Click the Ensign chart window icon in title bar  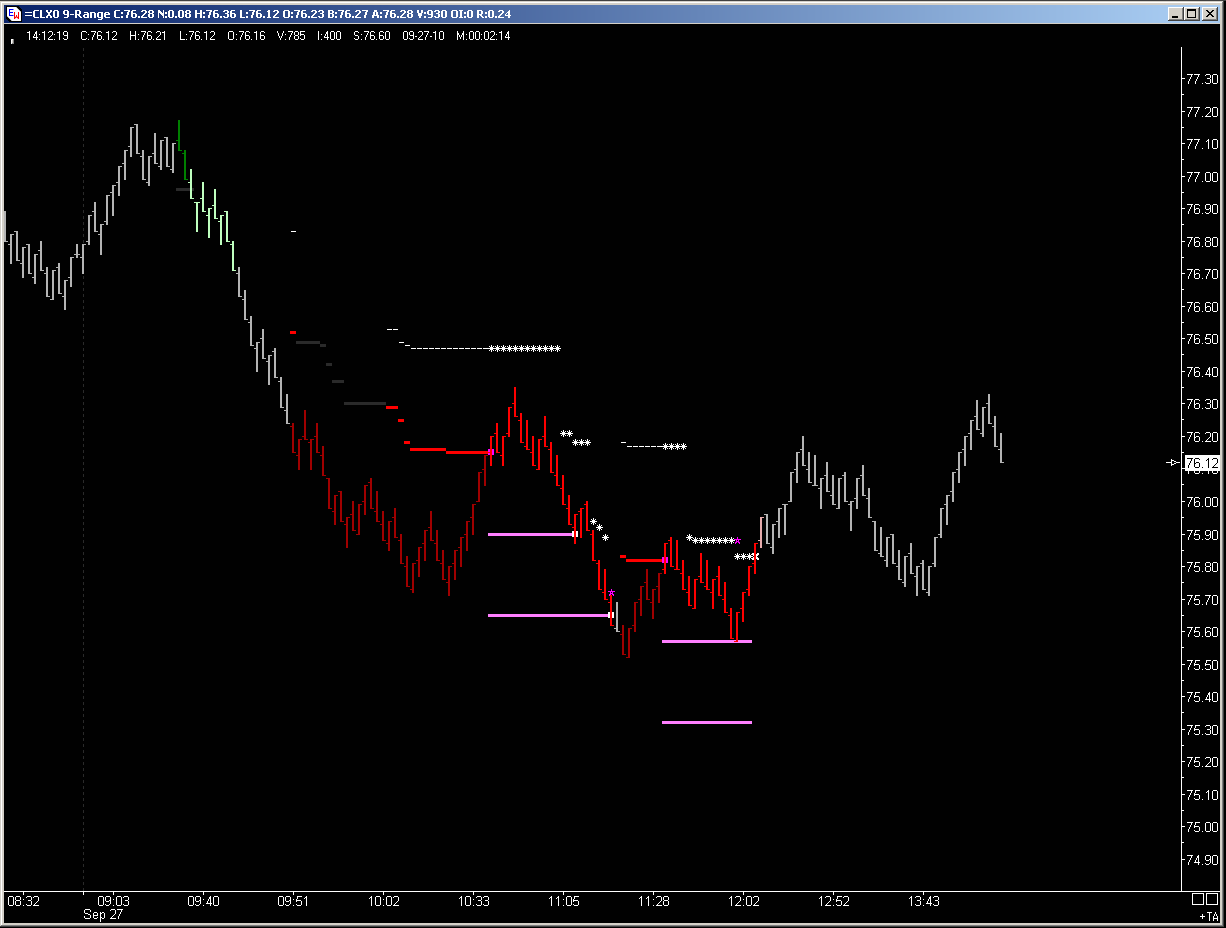click(13, 14)
